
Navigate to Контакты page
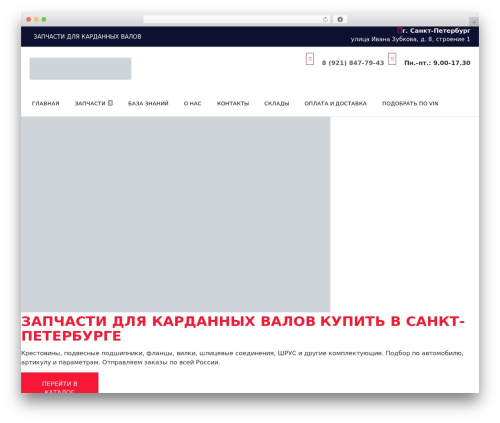[233, 103]
